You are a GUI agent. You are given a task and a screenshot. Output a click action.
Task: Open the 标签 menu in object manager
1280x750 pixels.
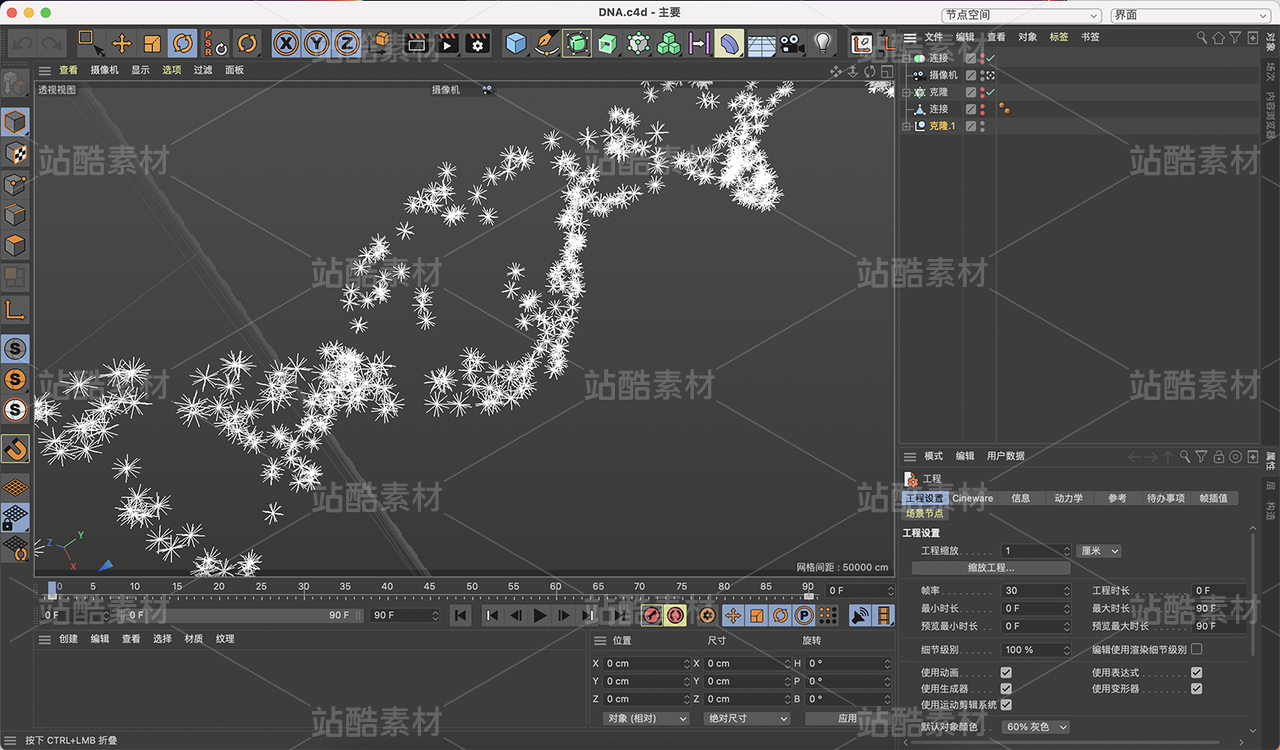click(x=1058, y=37)
